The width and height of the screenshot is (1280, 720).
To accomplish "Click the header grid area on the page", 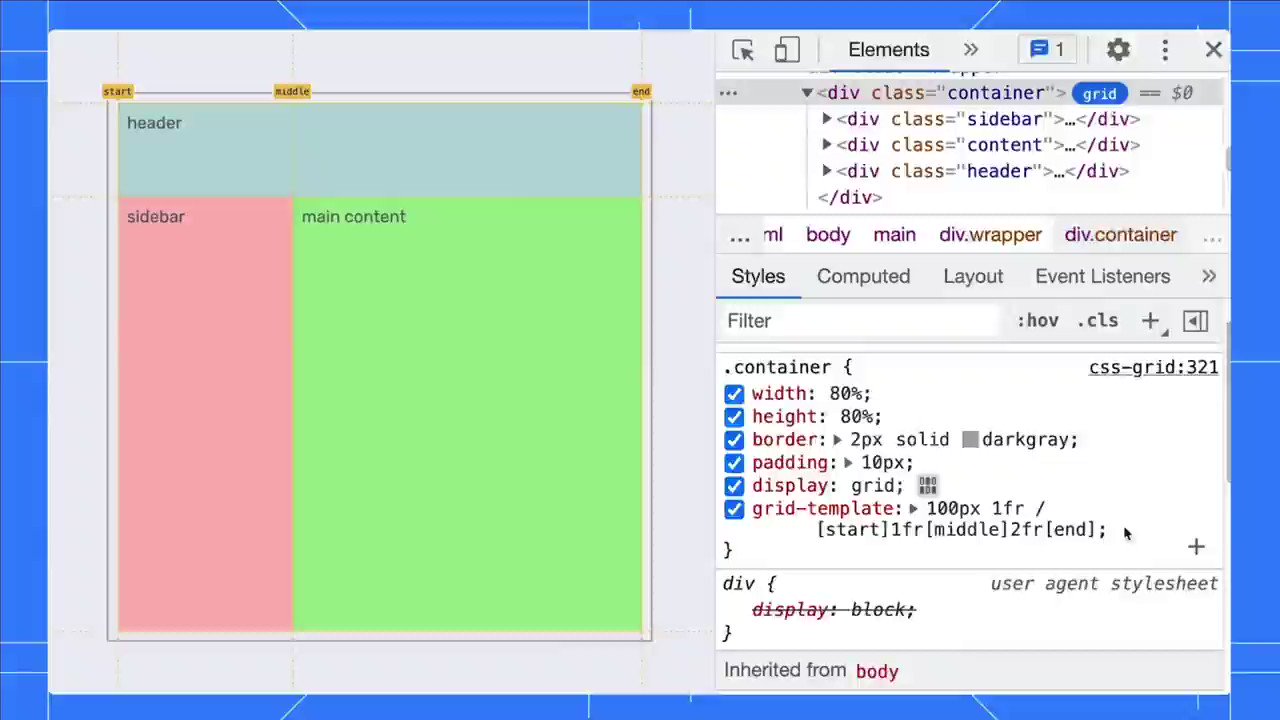I will 380,150.
